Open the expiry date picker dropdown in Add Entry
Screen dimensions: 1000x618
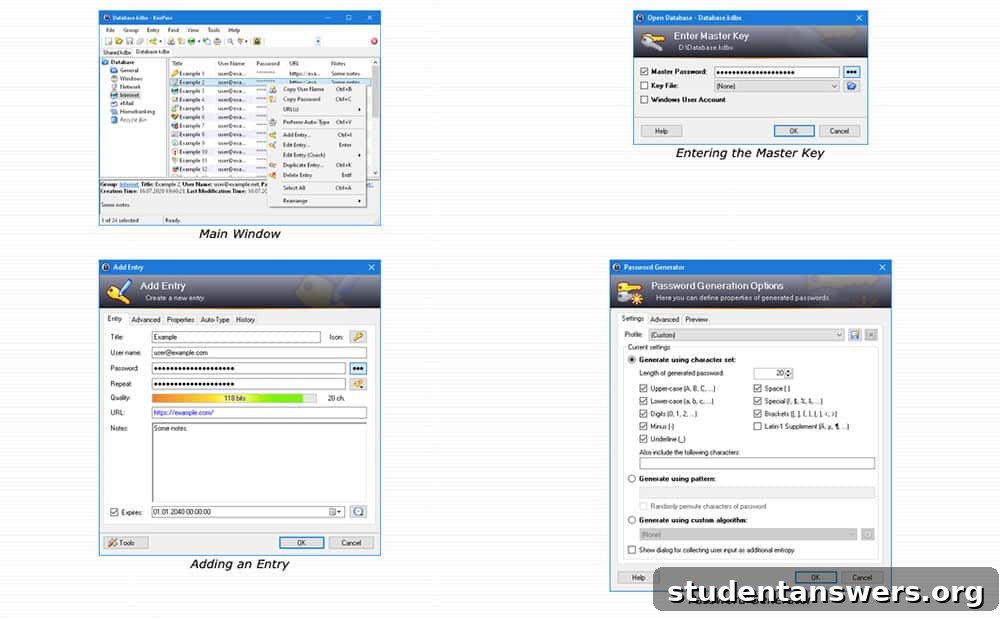click(x=335, y=512)
